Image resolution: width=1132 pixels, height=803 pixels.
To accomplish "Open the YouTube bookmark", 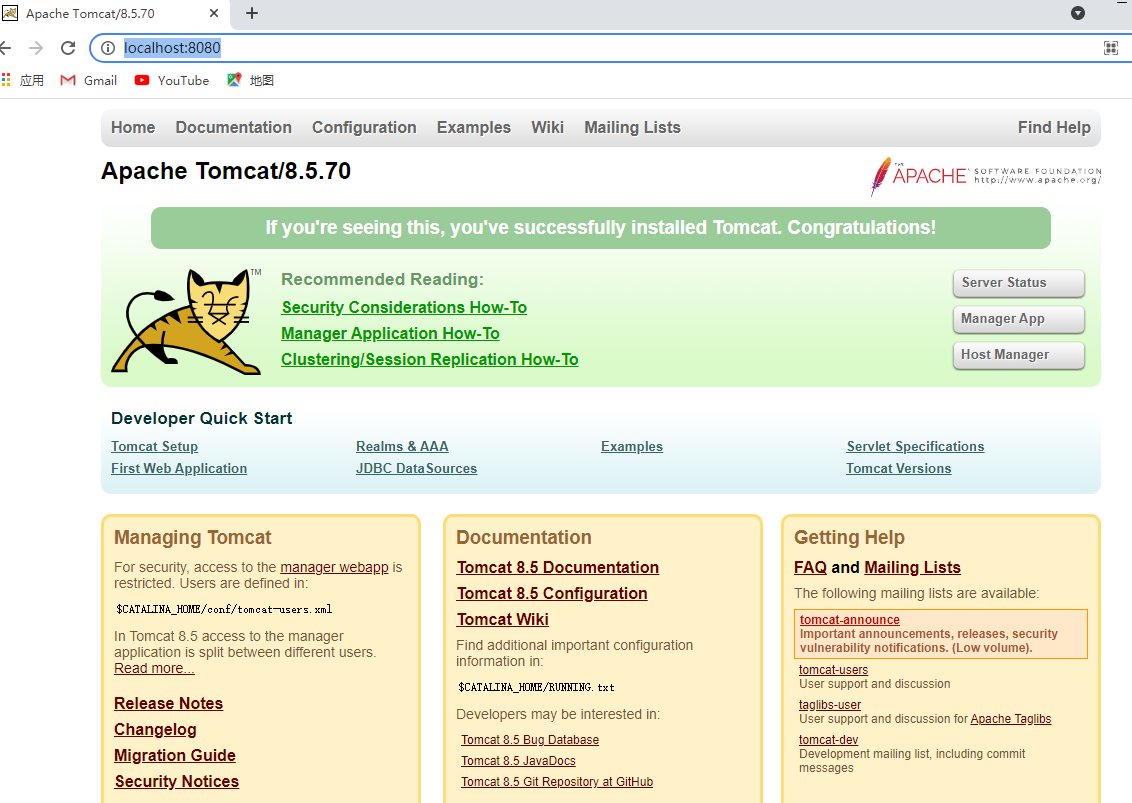I will (x=171, y=80).
